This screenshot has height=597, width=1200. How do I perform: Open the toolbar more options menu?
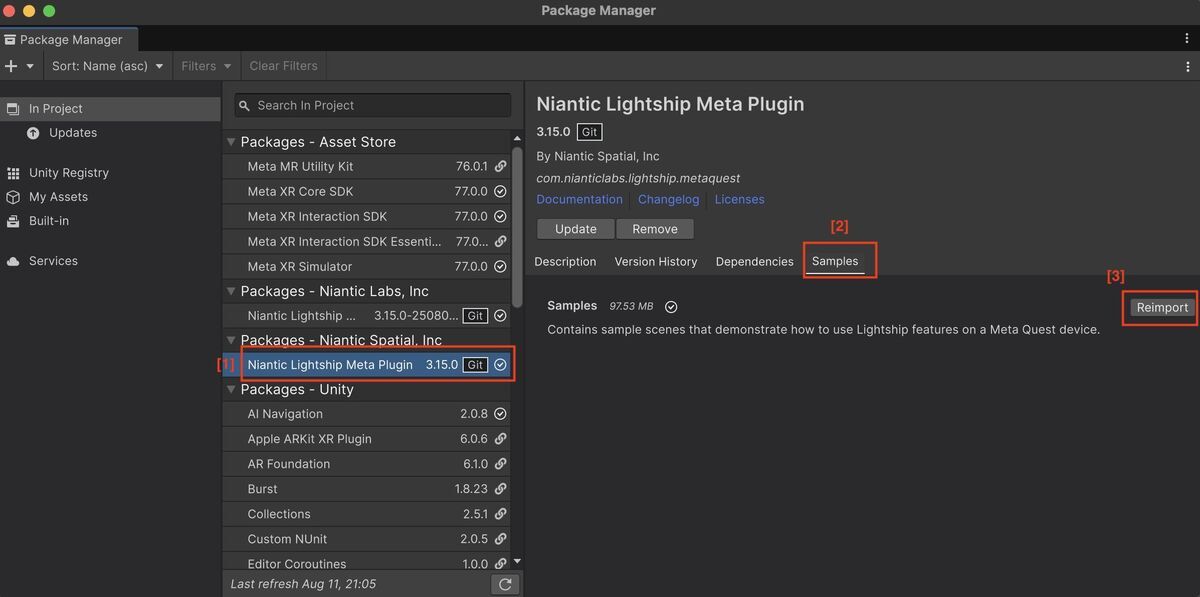coord(1187,66)
